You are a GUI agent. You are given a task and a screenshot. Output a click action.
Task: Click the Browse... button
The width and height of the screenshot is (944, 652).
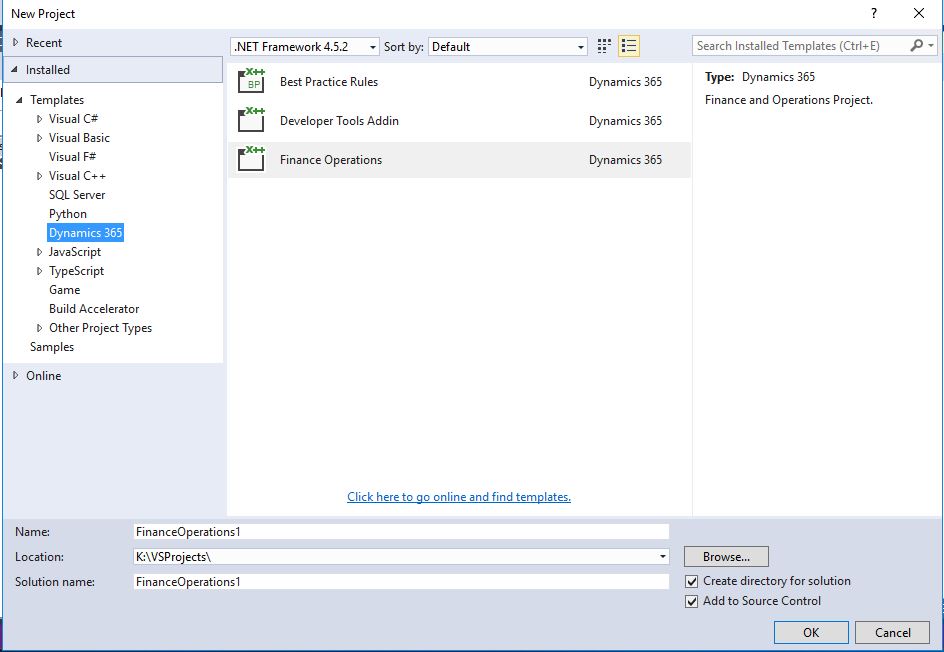[x=726, y=557]
